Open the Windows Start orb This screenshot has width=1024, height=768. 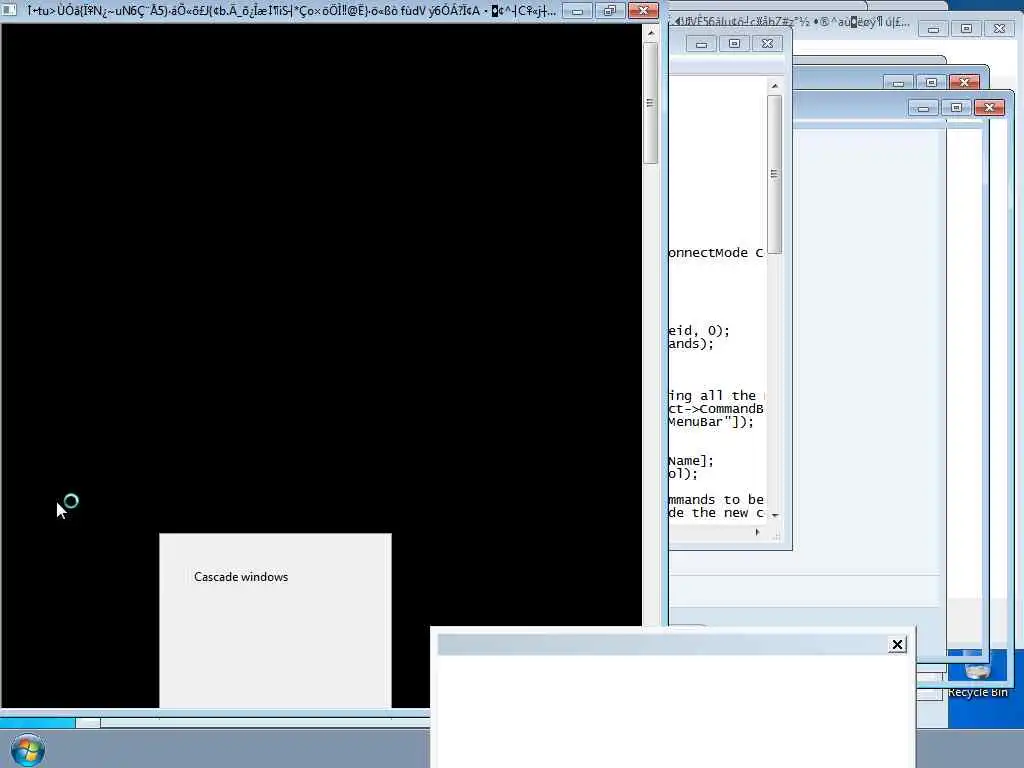[27, 750]
